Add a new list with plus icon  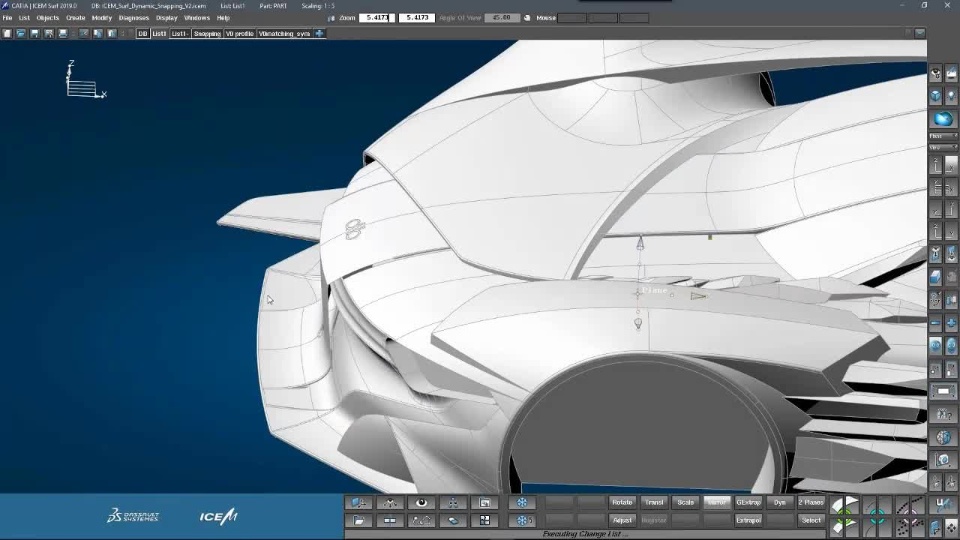(320, 34)
